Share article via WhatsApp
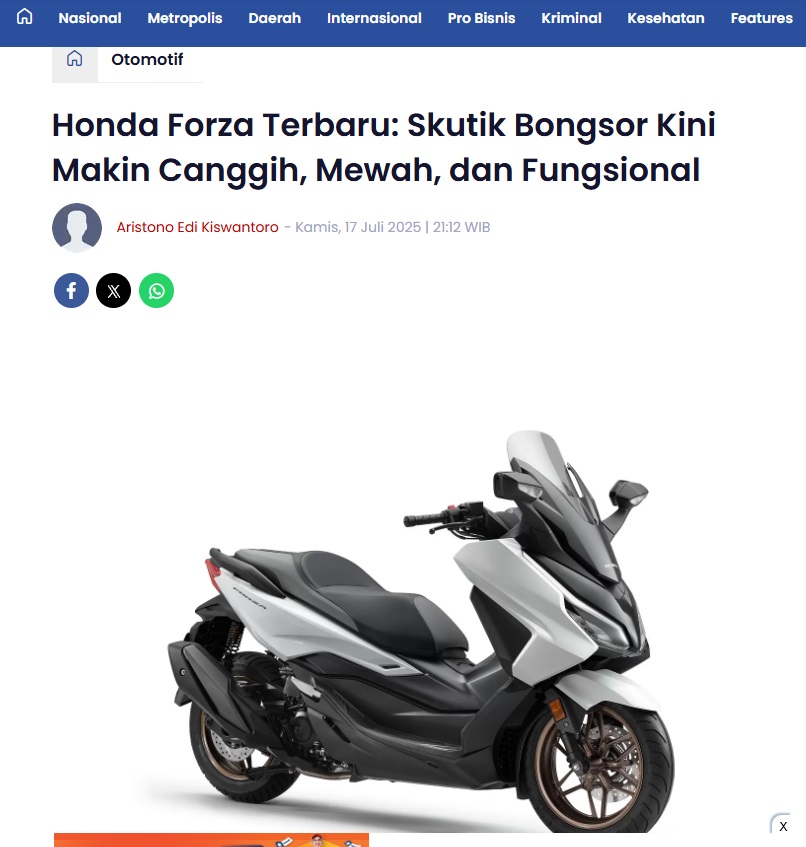 (156, 291)
